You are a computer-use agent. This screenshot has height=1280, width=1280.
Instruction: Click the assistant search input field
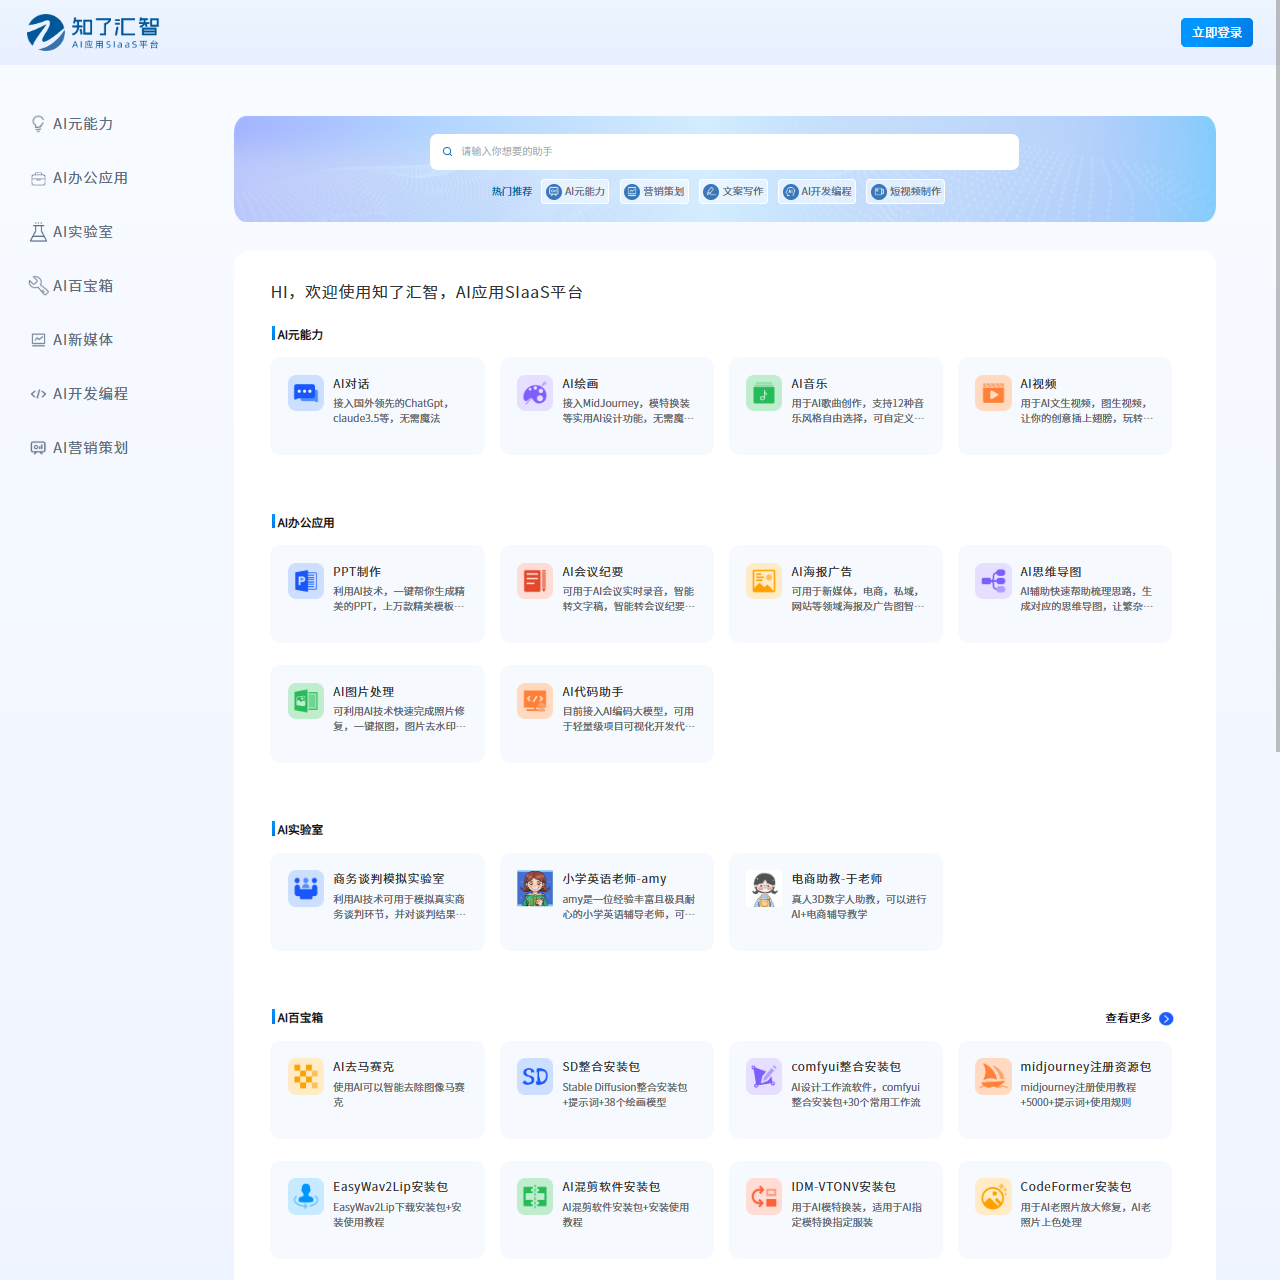tap(724, 152)
